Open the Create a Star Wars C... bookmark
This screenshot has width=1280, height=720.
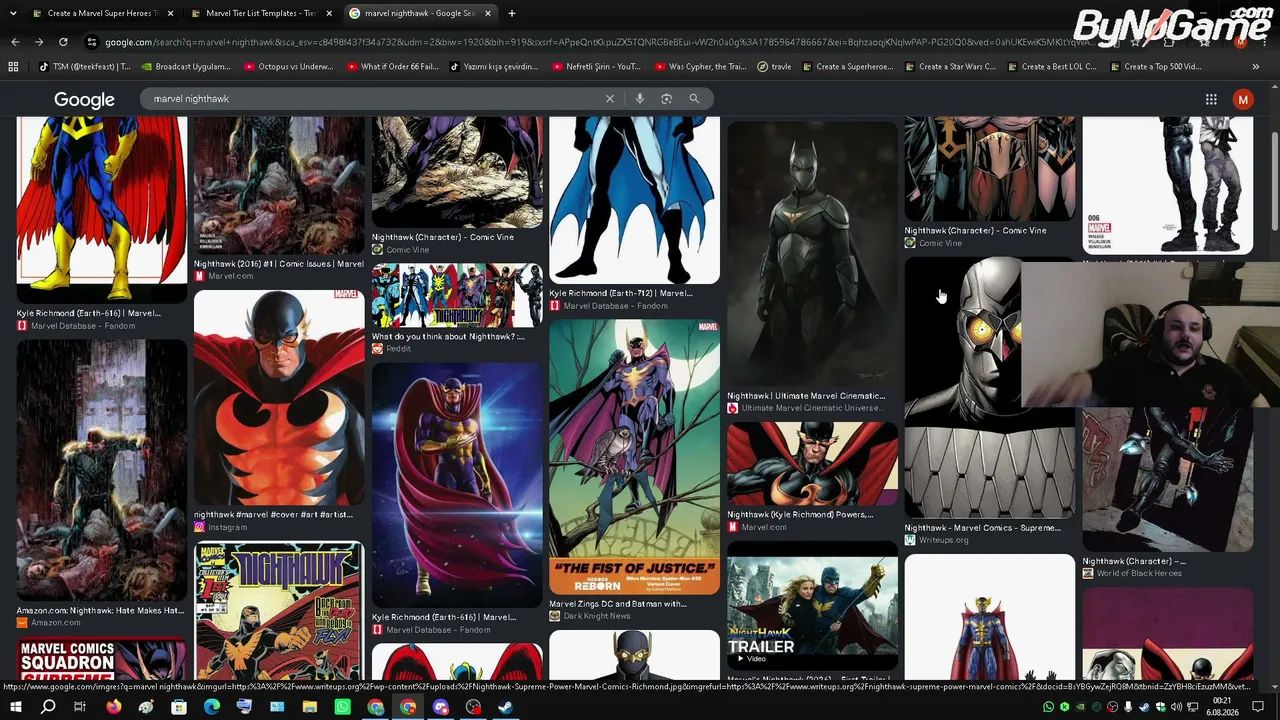tap(949, 67)
